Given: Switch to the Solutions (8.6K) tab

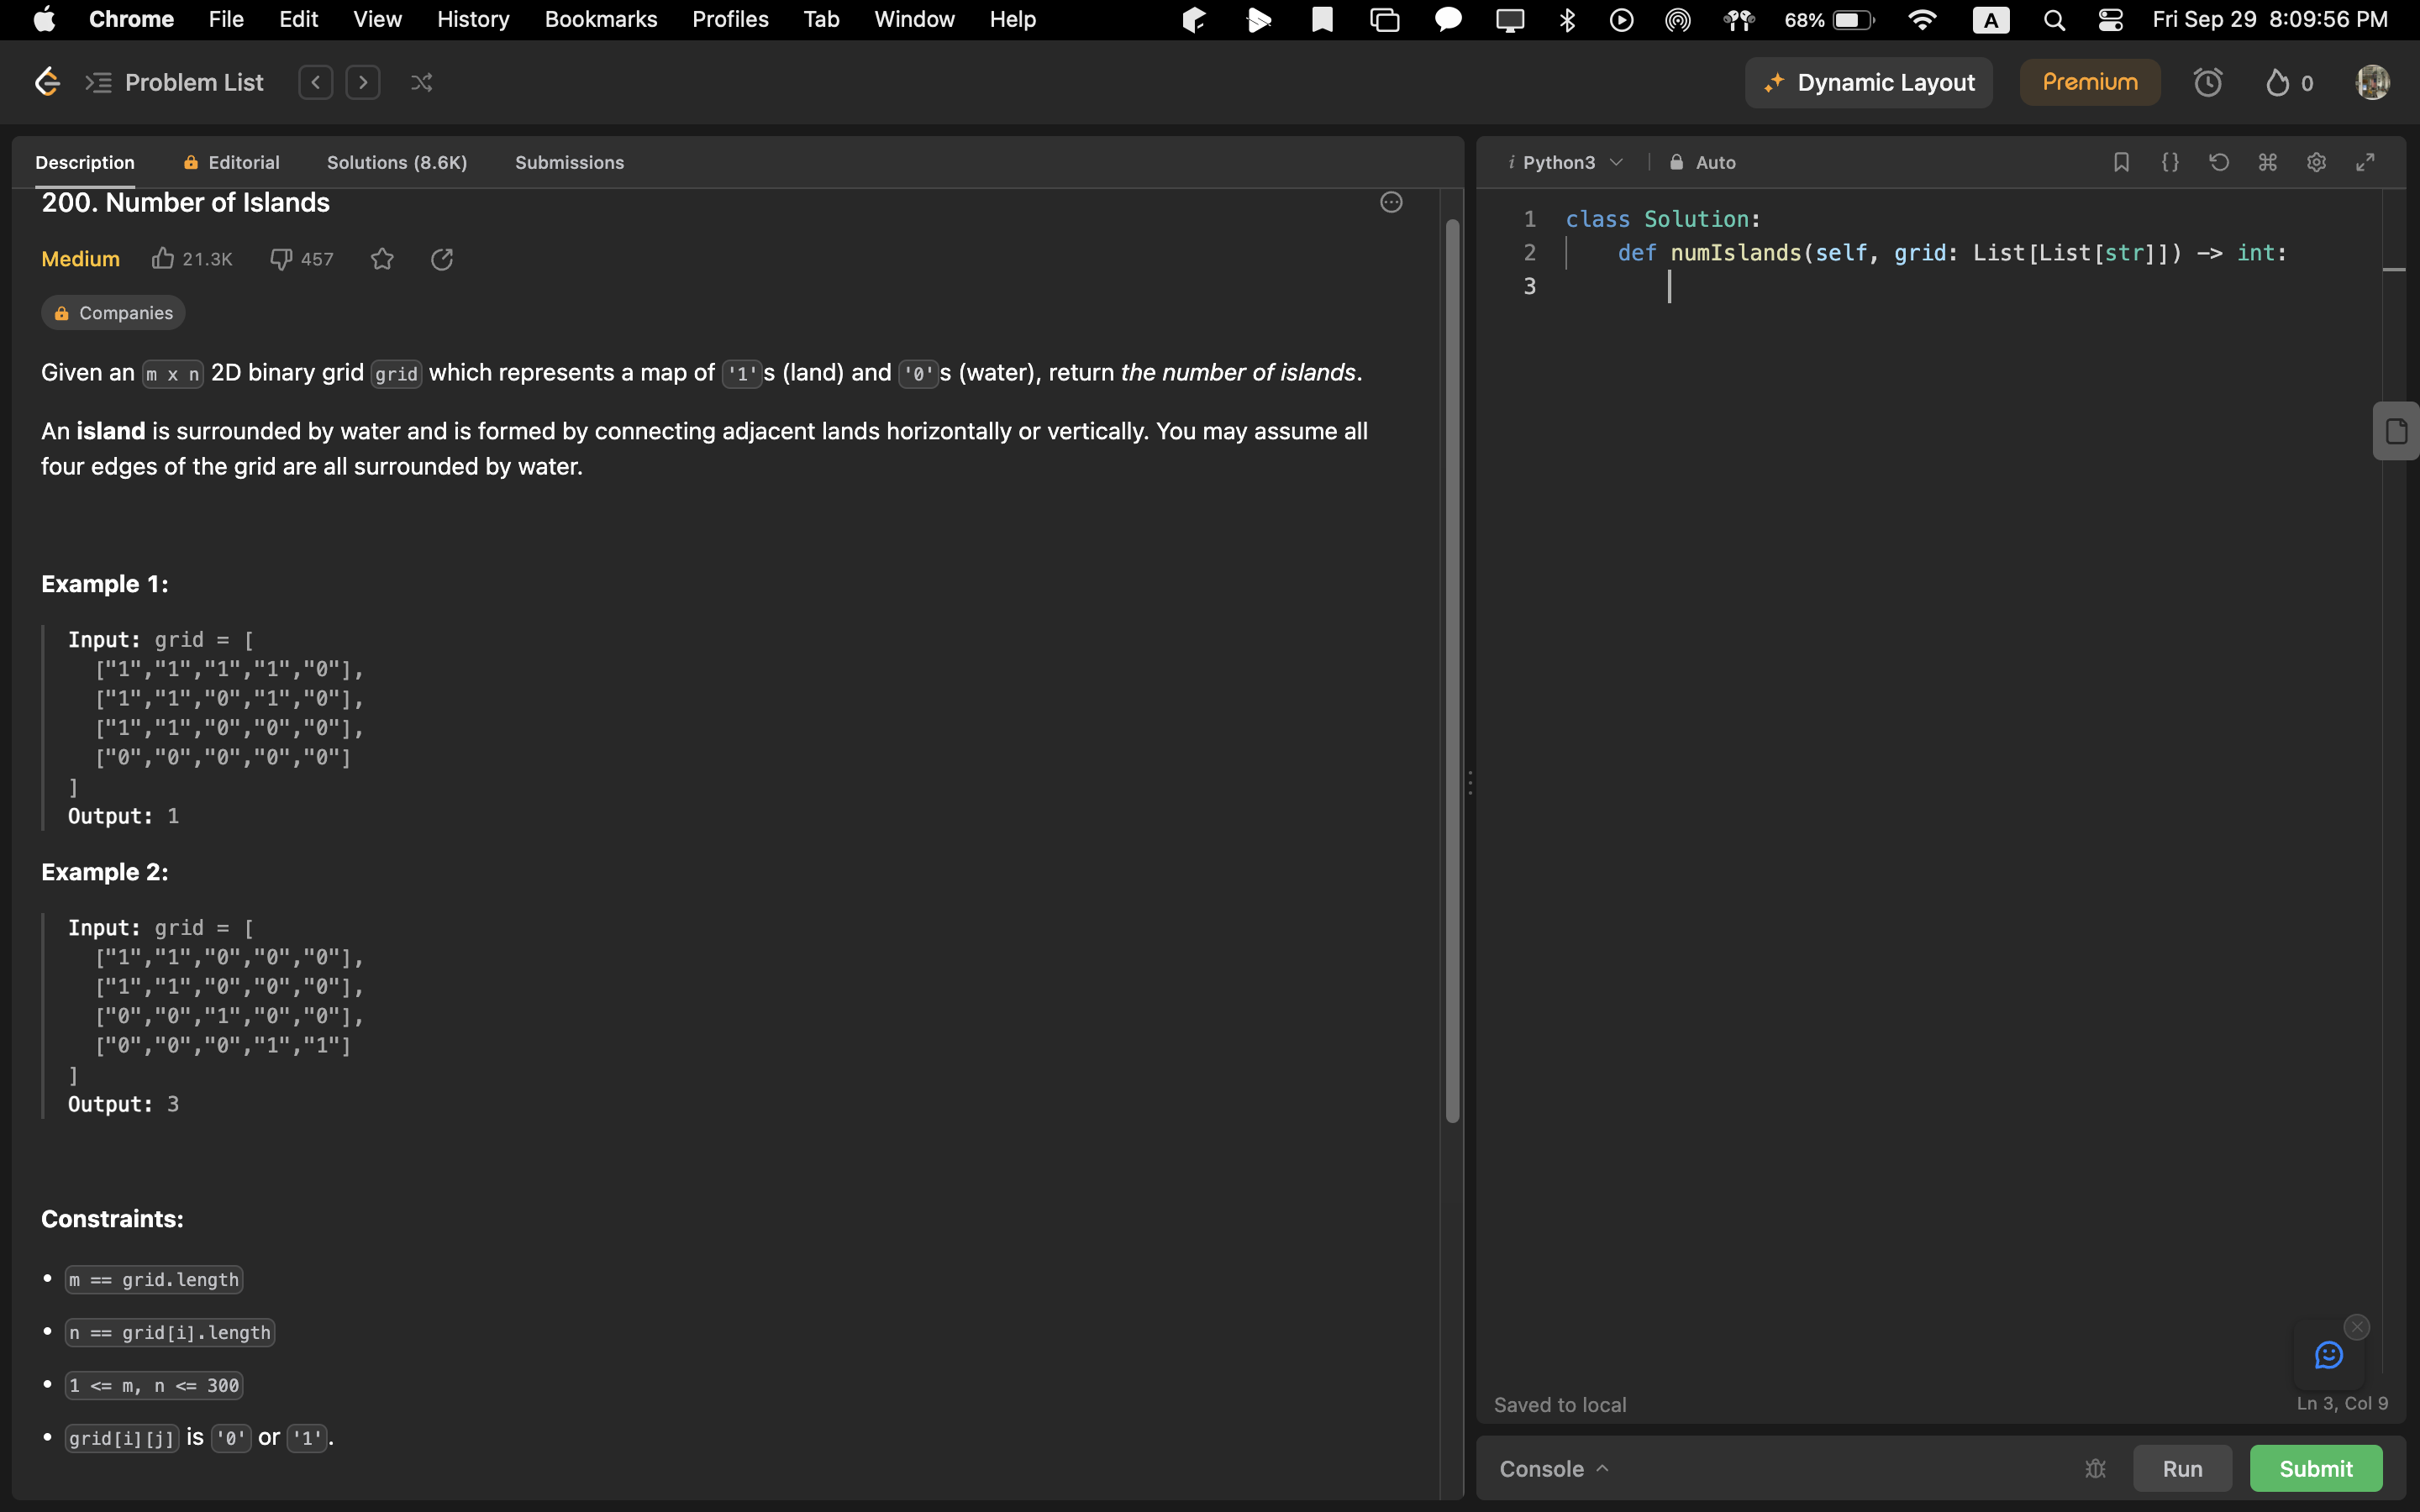Looking at the screenshot, I should pos(397,162).
